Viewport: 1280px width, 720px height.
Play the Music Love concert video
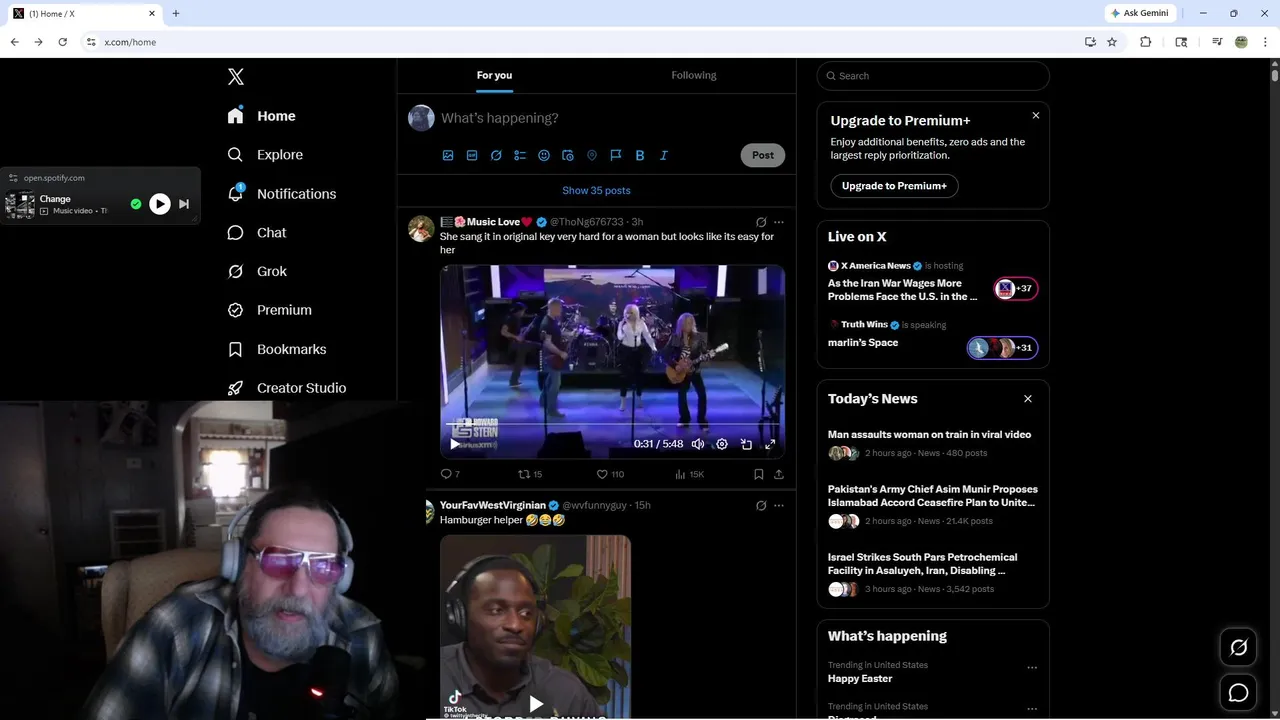pos(455,444)
